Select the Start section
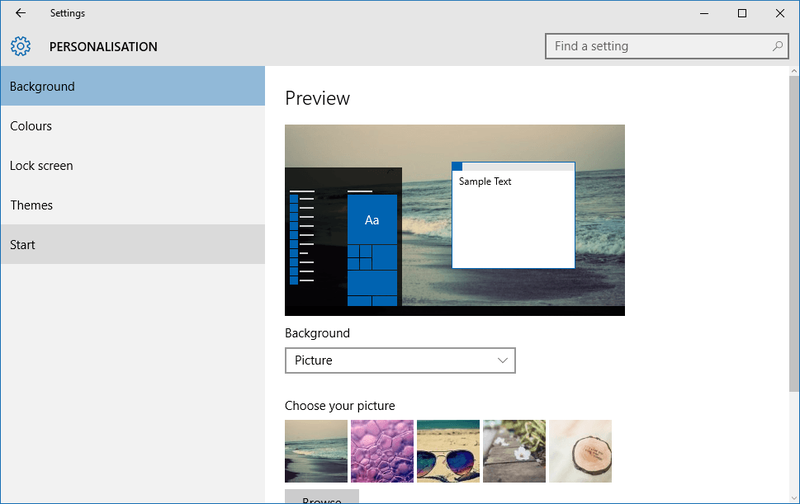800x504 pixels. [x=133, y=244]
